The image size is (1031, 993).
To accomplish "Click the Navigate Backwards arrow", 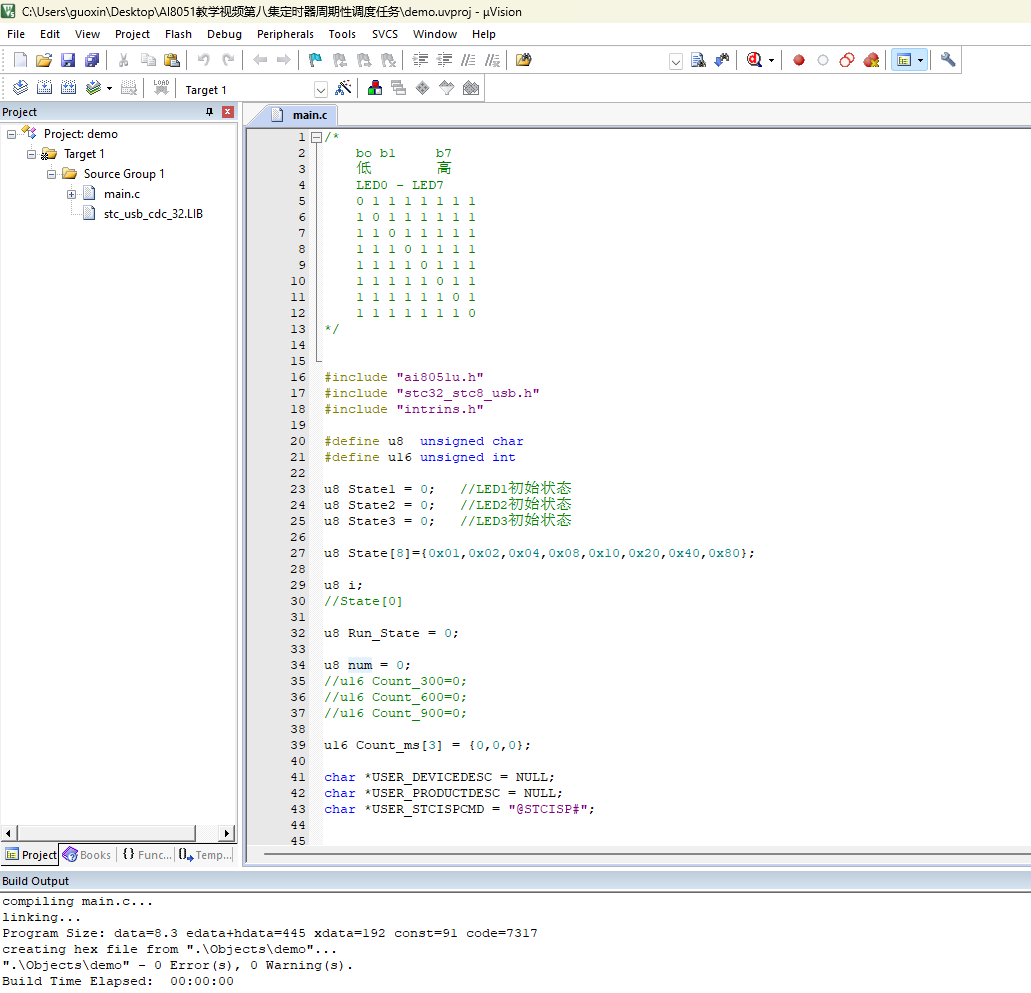I will click(260, 61).
